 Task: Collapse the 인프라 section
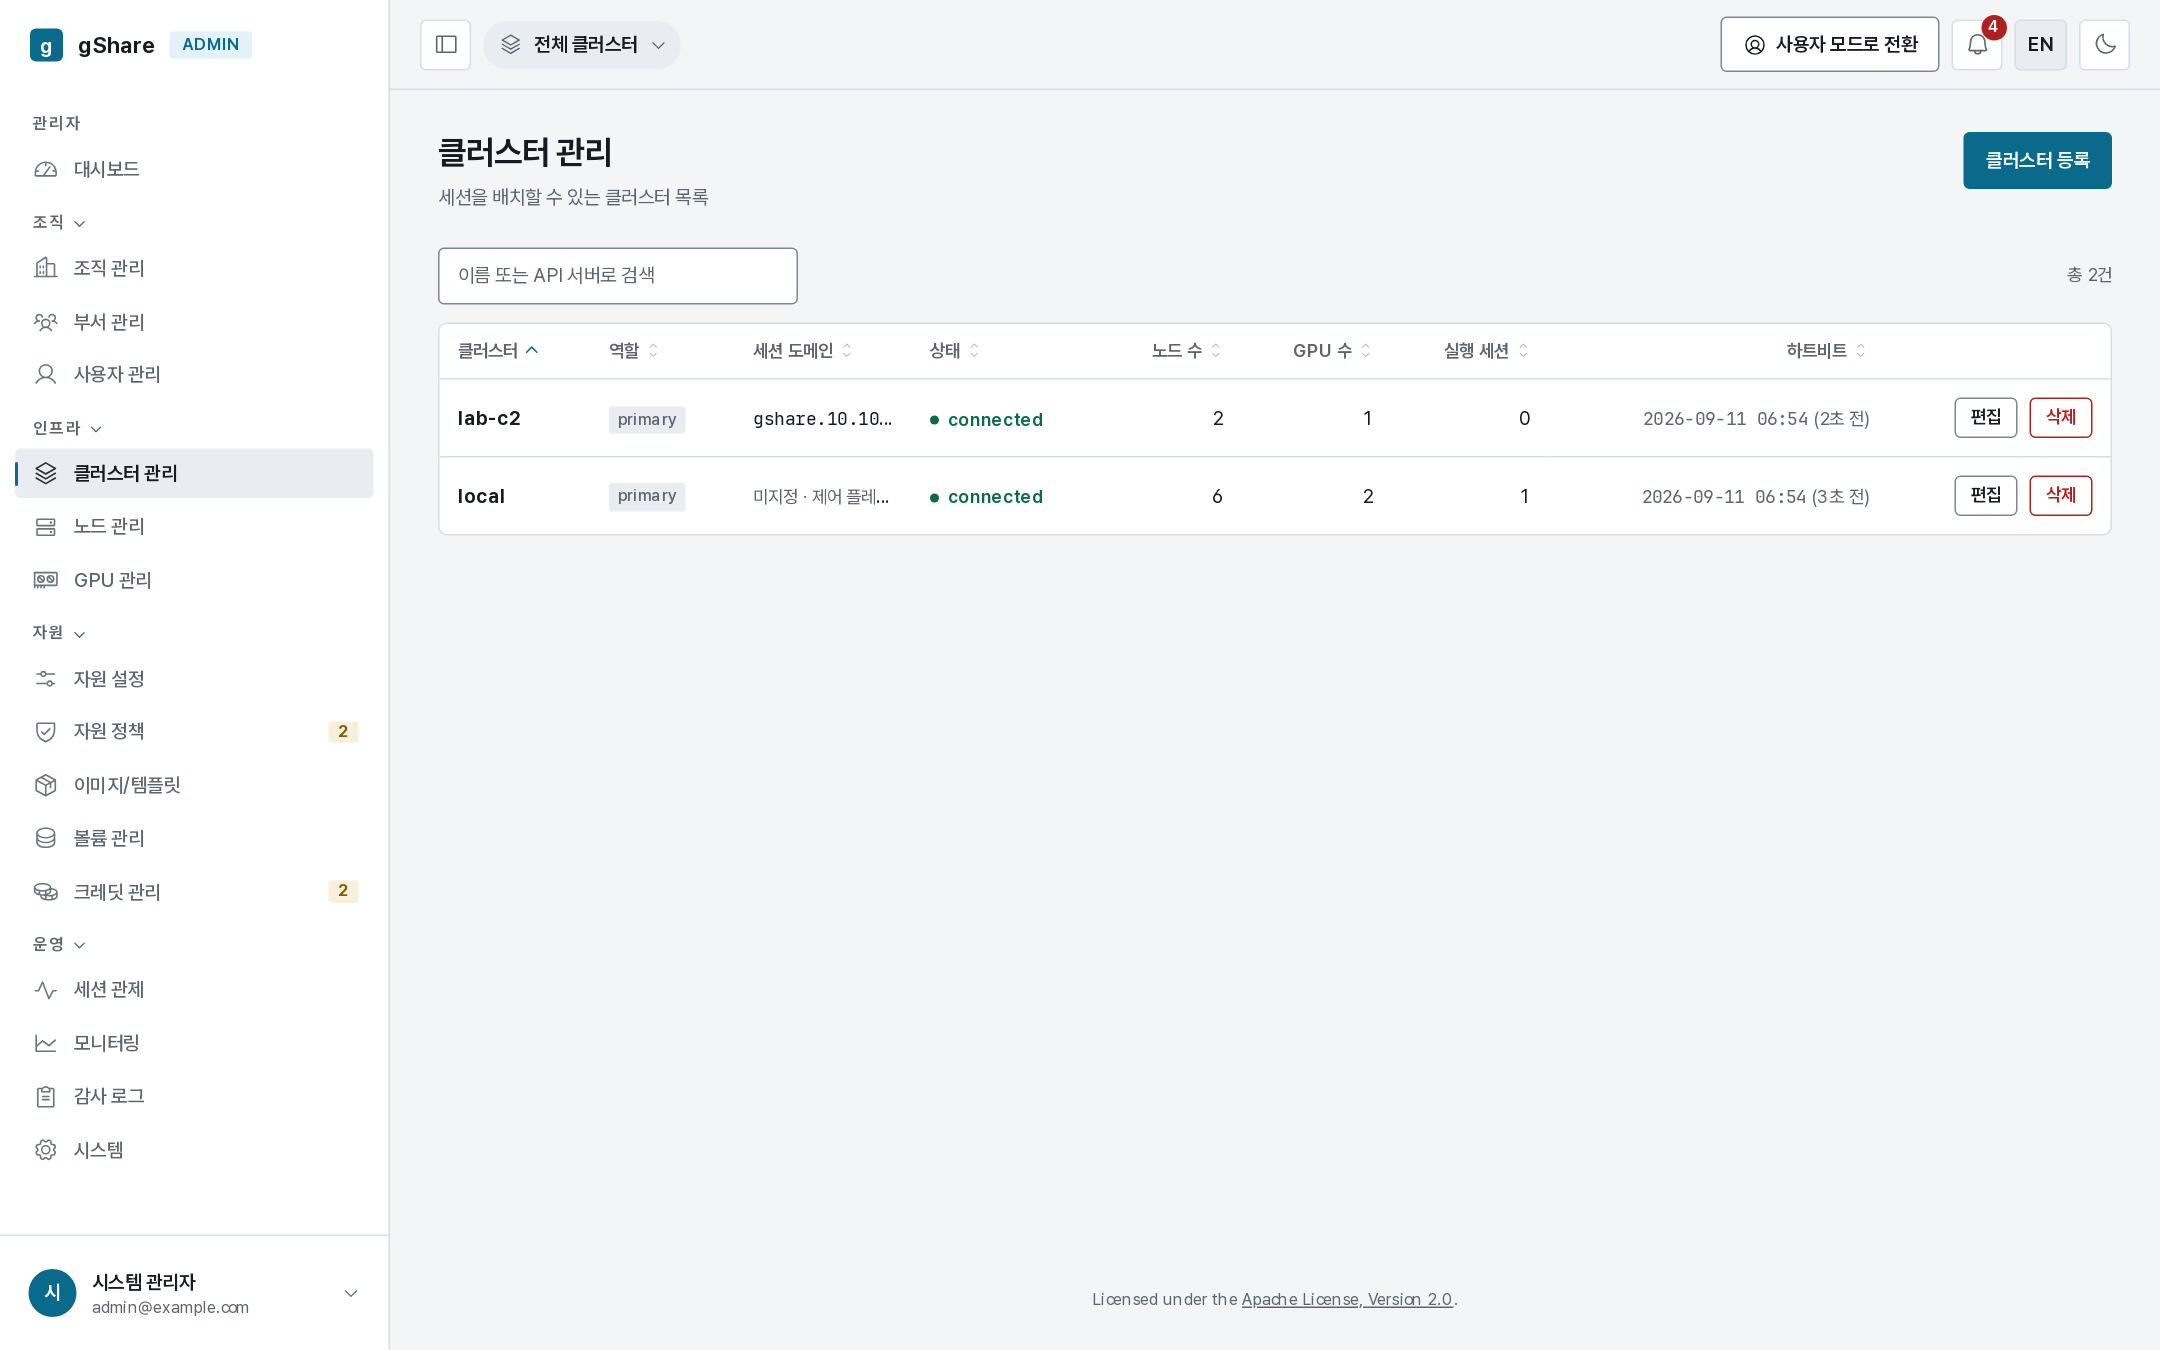67,428
